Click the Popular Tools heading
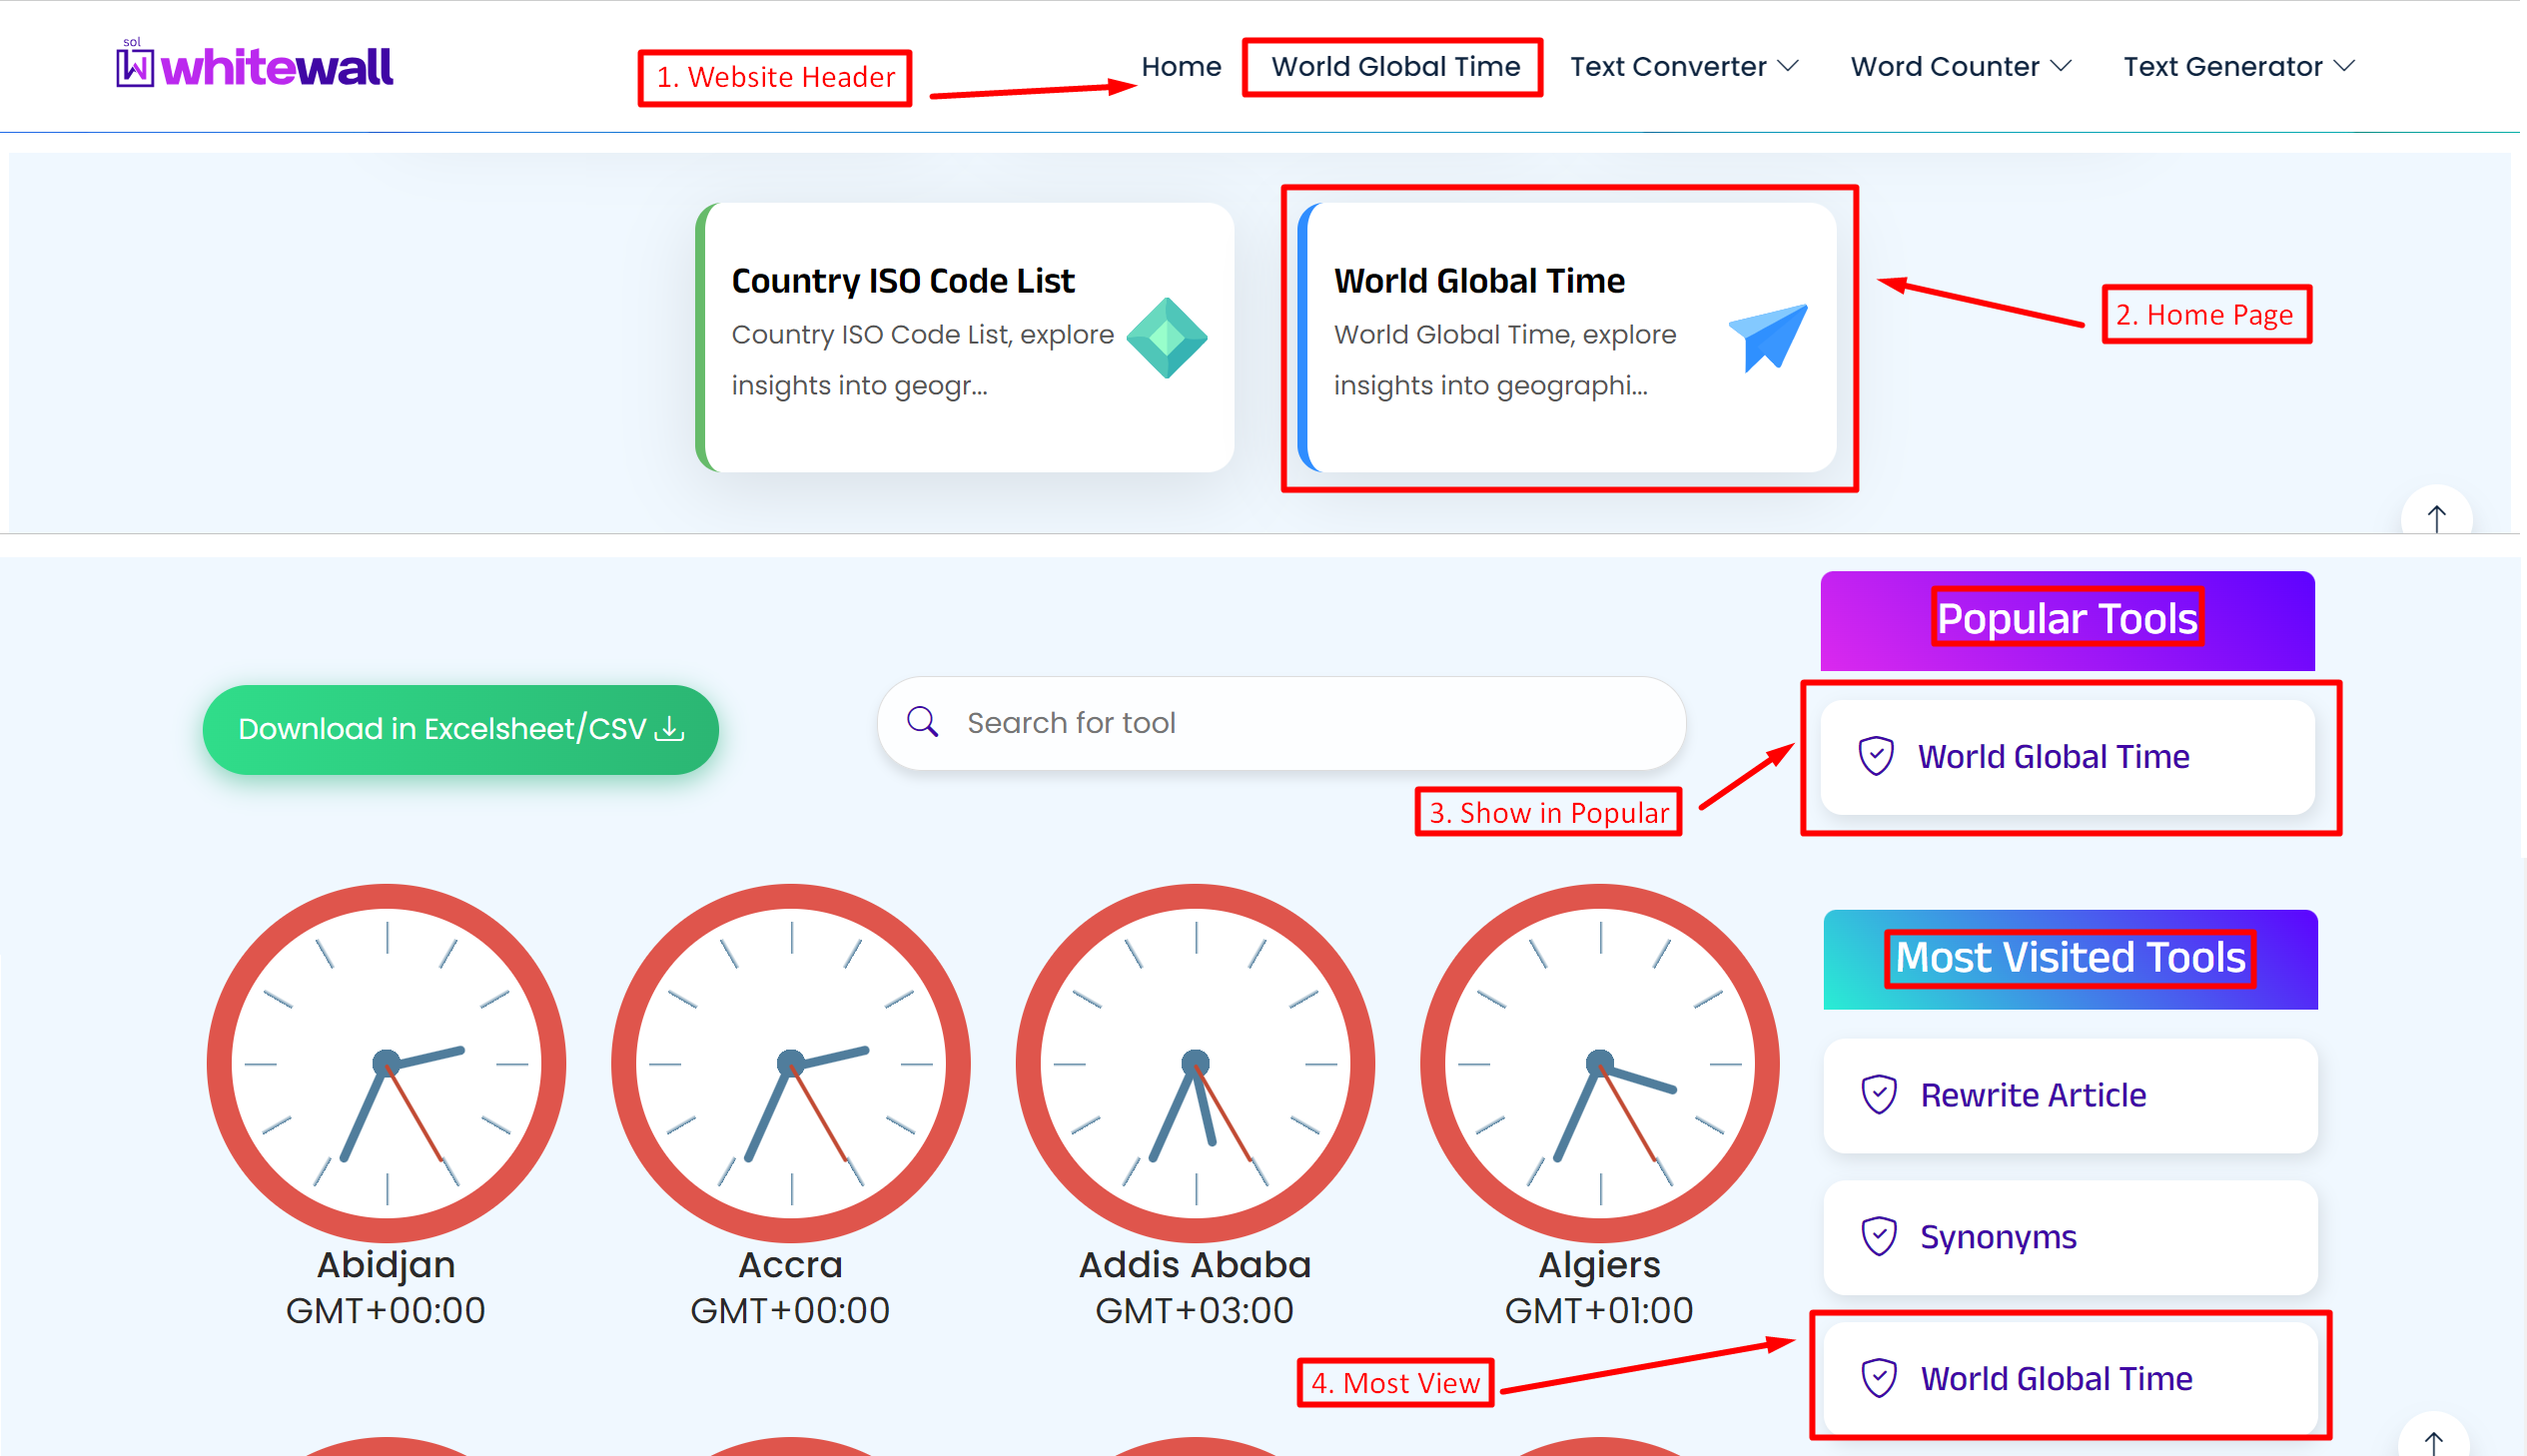Viewport: 2527px width, 1456px height. point(2067,619)
